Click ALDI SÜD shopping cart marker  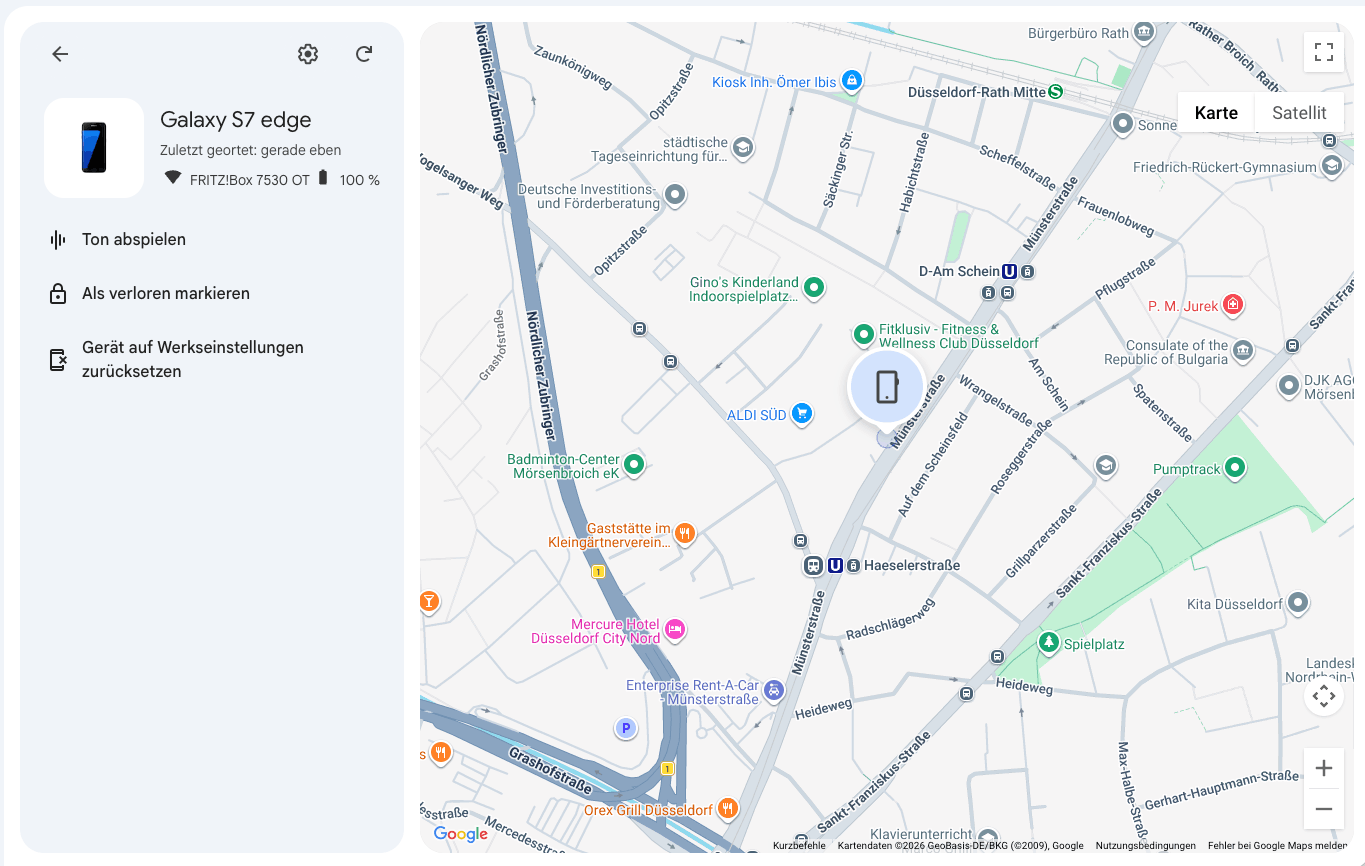click(x=801, y=414)
